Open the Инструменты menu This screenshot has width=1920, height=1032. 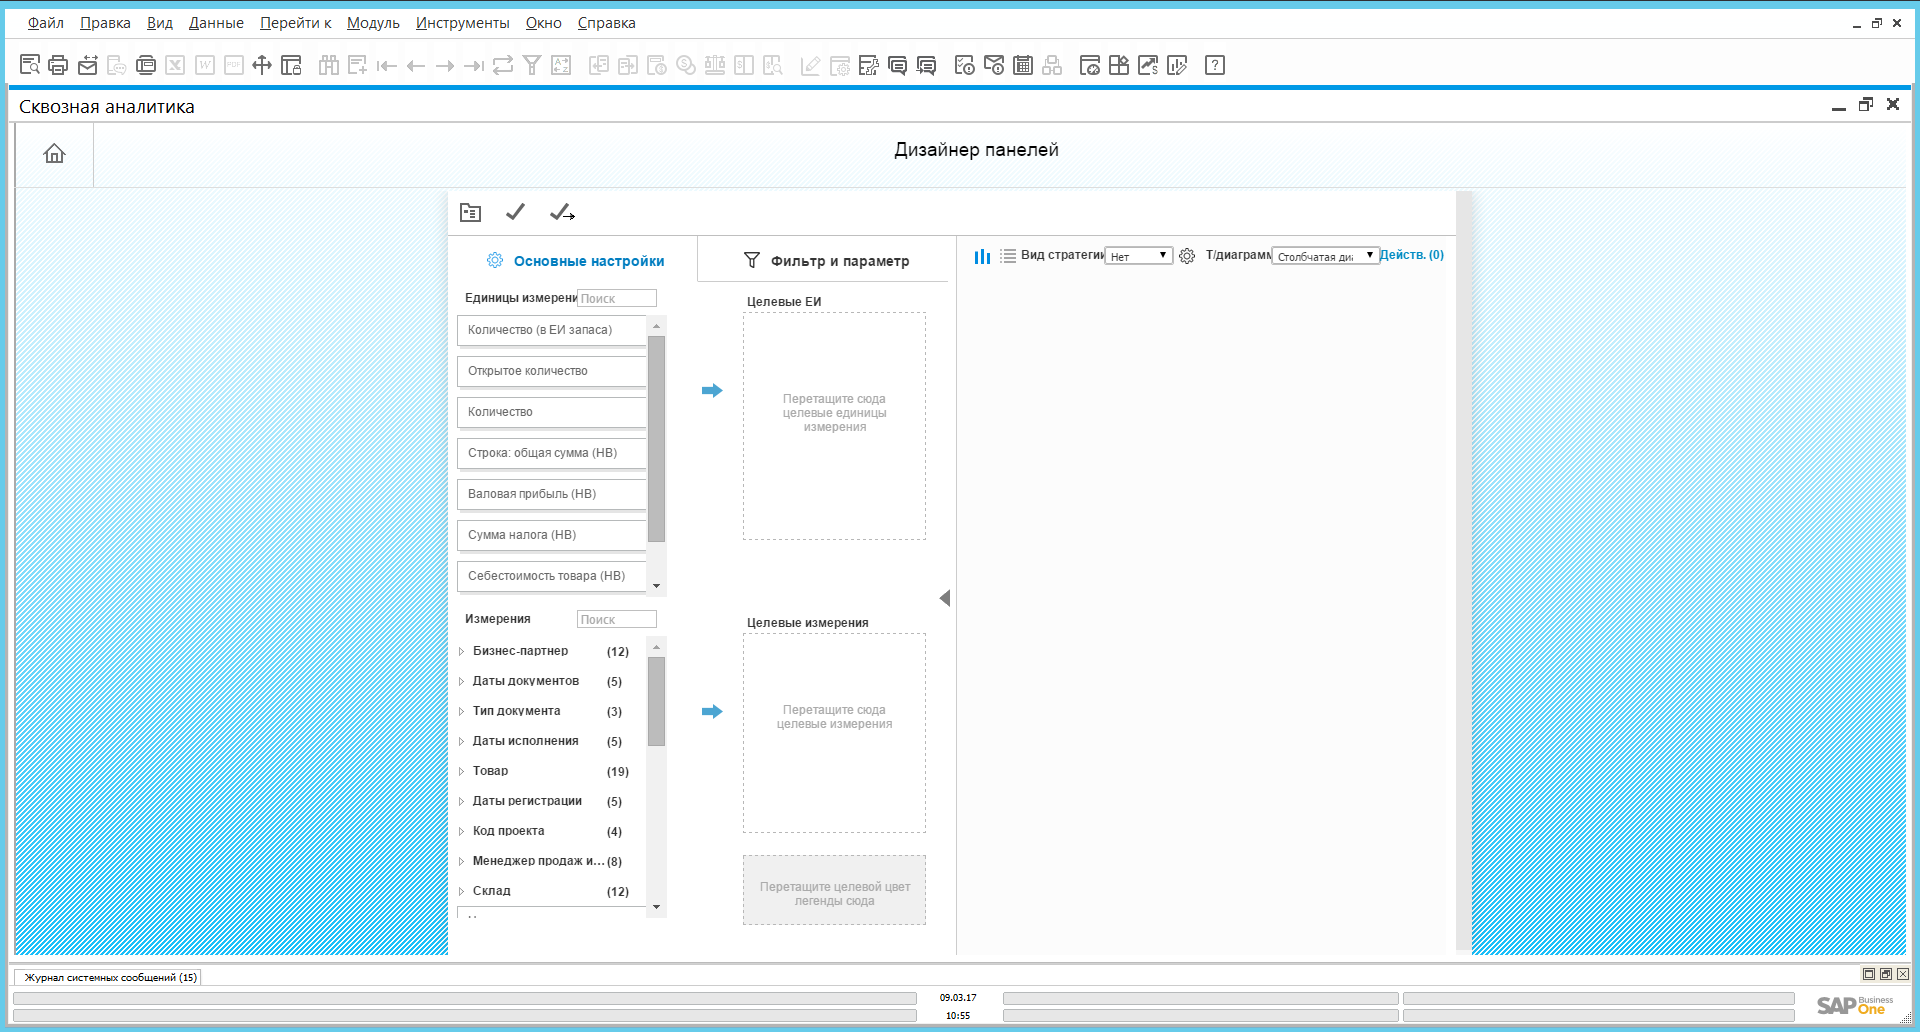[x=462, y=23]
